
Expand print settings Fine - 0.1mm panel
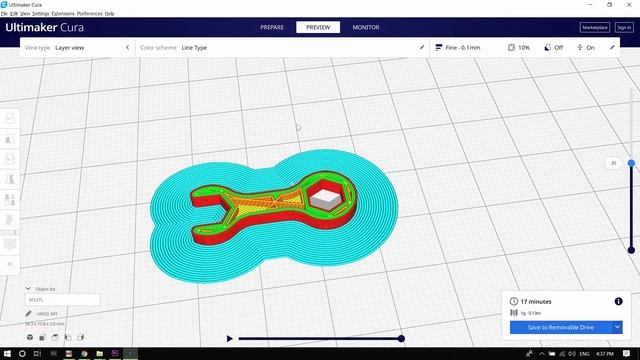(524, 47)
